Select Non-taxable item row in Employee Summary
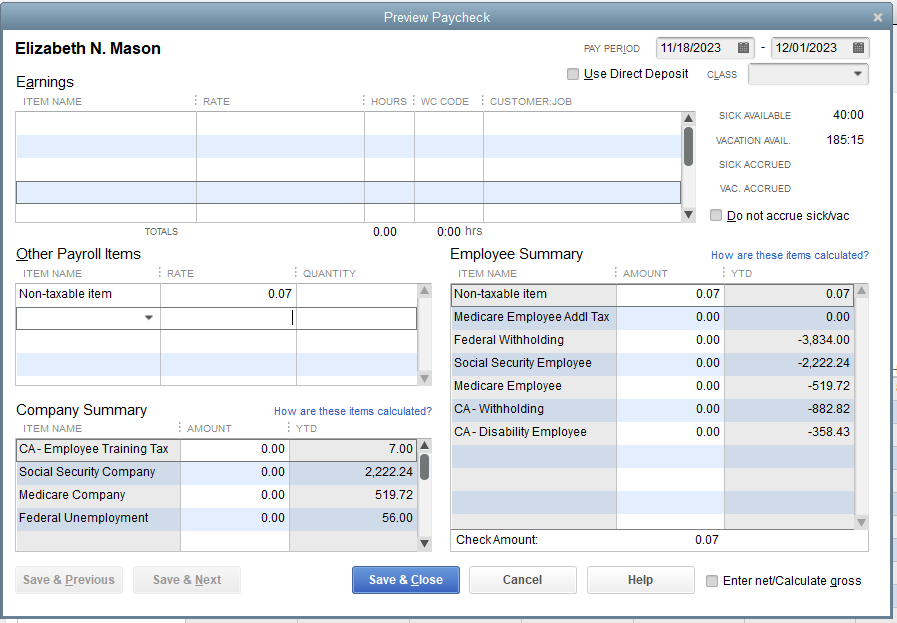The image size is (897, 623). pyautogui.click(x=652, y=294)
